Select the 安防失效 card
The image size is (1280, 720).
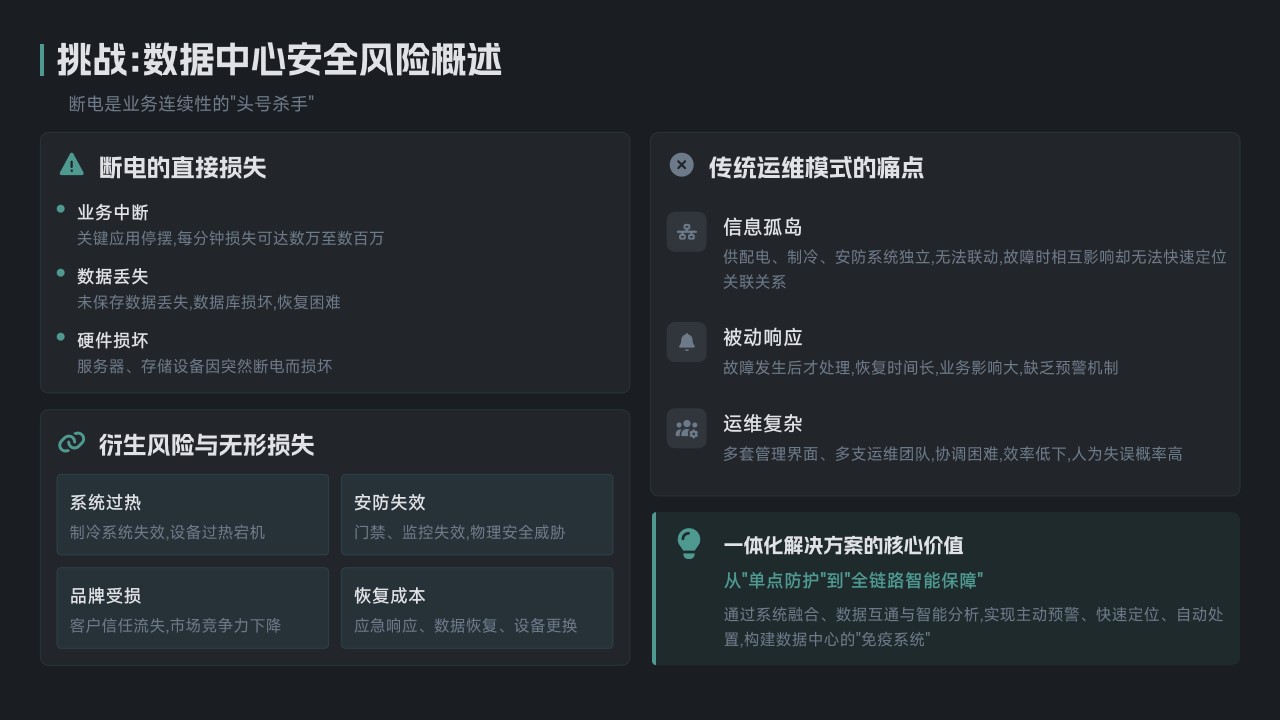pos(477,514)
